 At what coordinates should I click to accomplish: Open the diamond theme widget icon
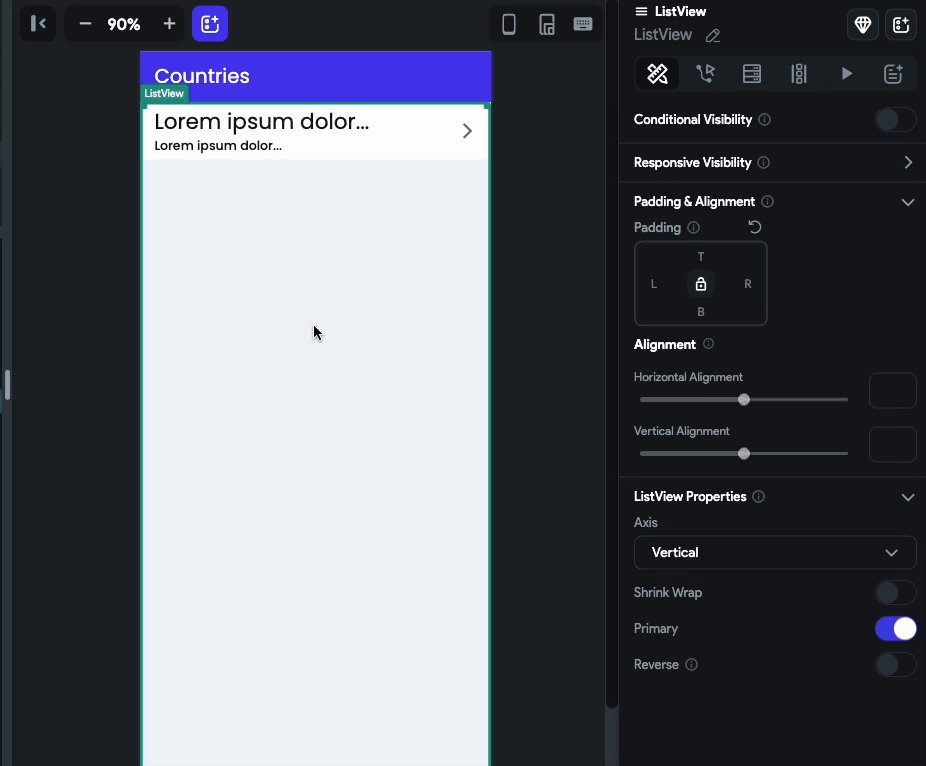click(863, 25)
